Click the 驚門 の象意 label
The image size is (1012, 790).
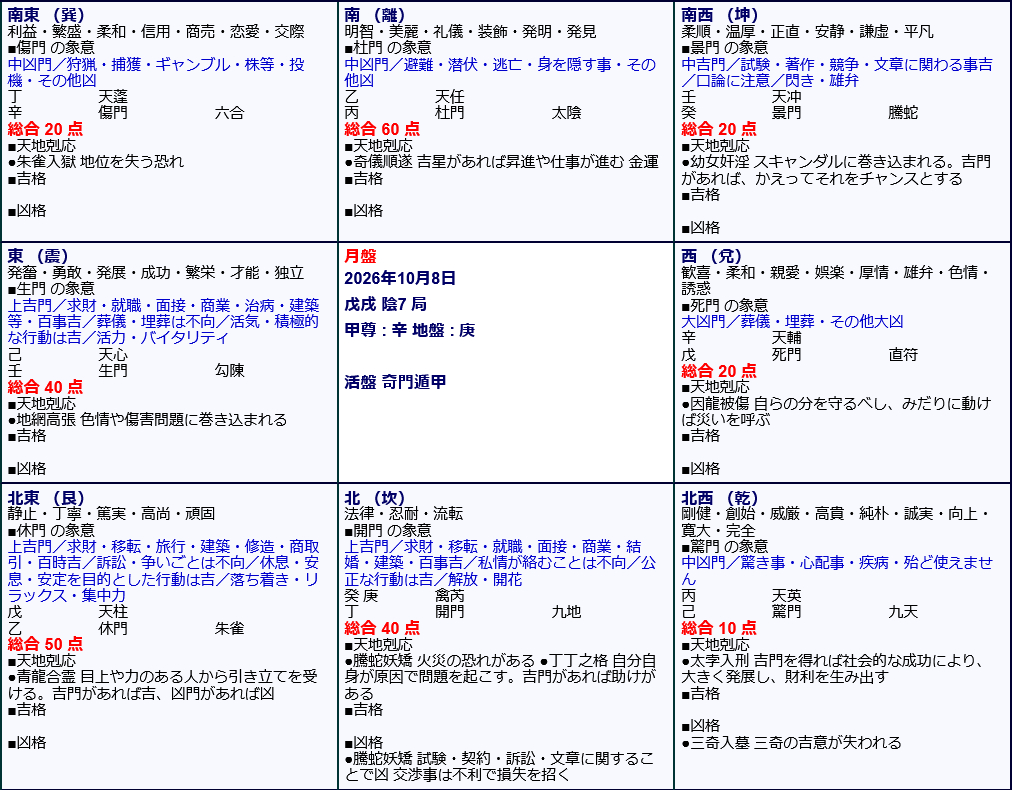pyautogui.click(x=725, y=547)
